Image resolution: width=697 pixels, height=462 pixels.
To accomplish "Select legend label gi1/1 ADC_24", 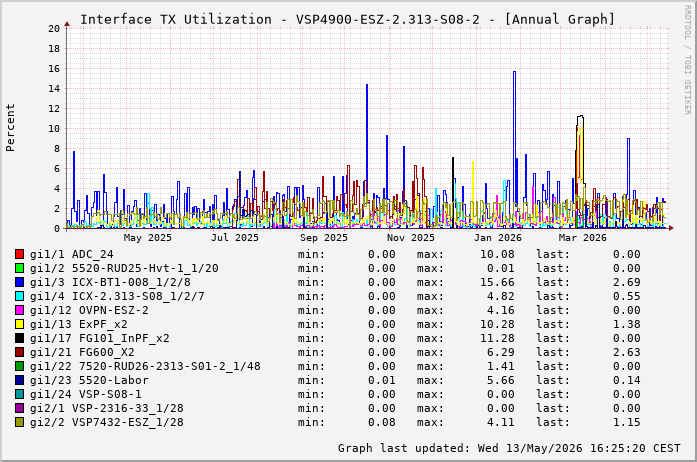I will pyautogui.click(x=72, y=254).
